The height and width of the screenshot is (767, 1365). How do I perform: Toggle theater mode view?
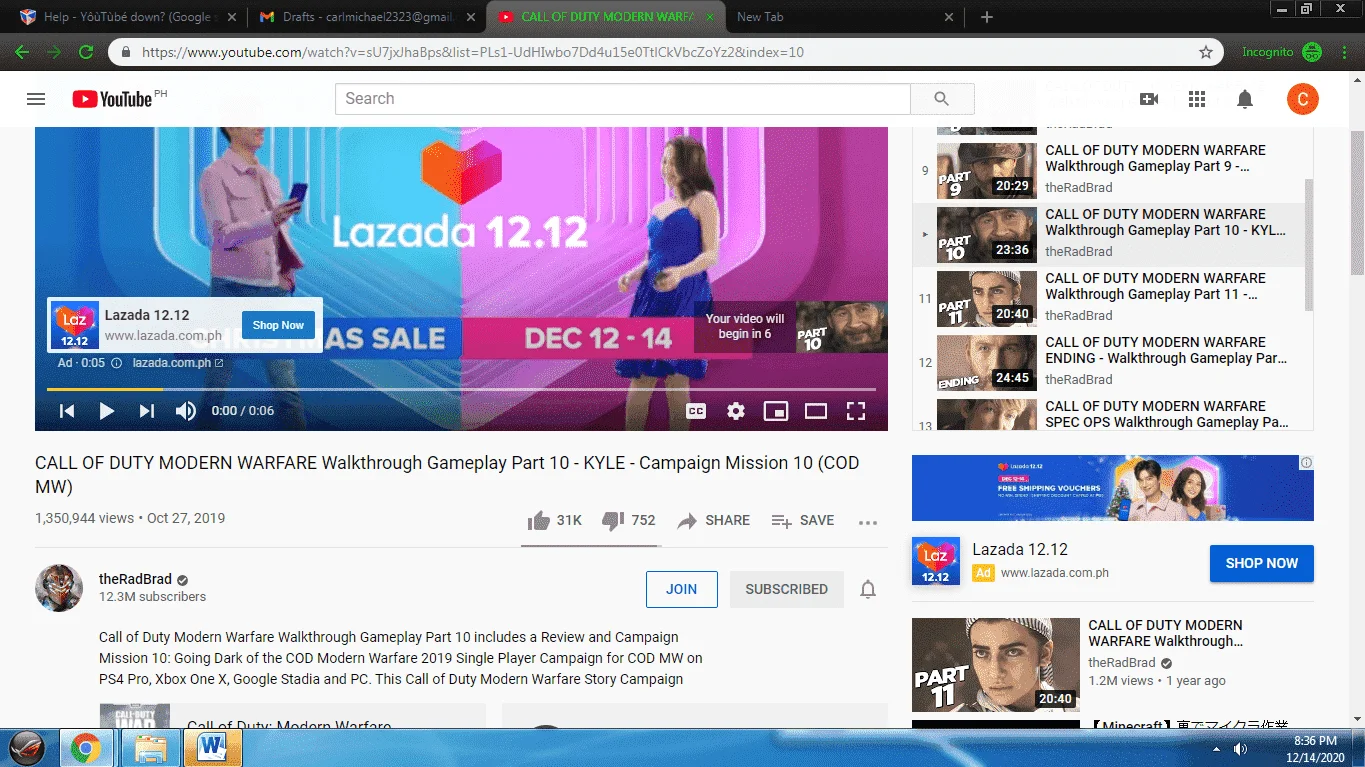click(x=816, y=411)
